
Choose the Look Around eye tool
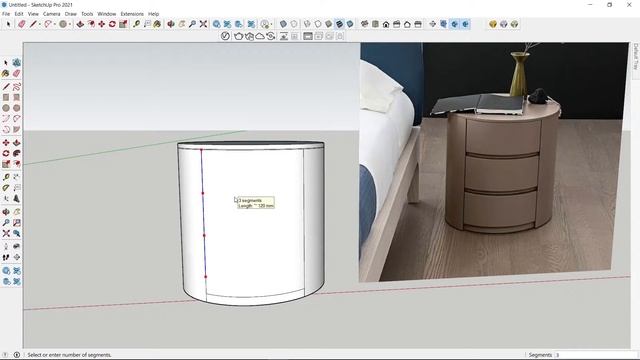coord(17,247)
